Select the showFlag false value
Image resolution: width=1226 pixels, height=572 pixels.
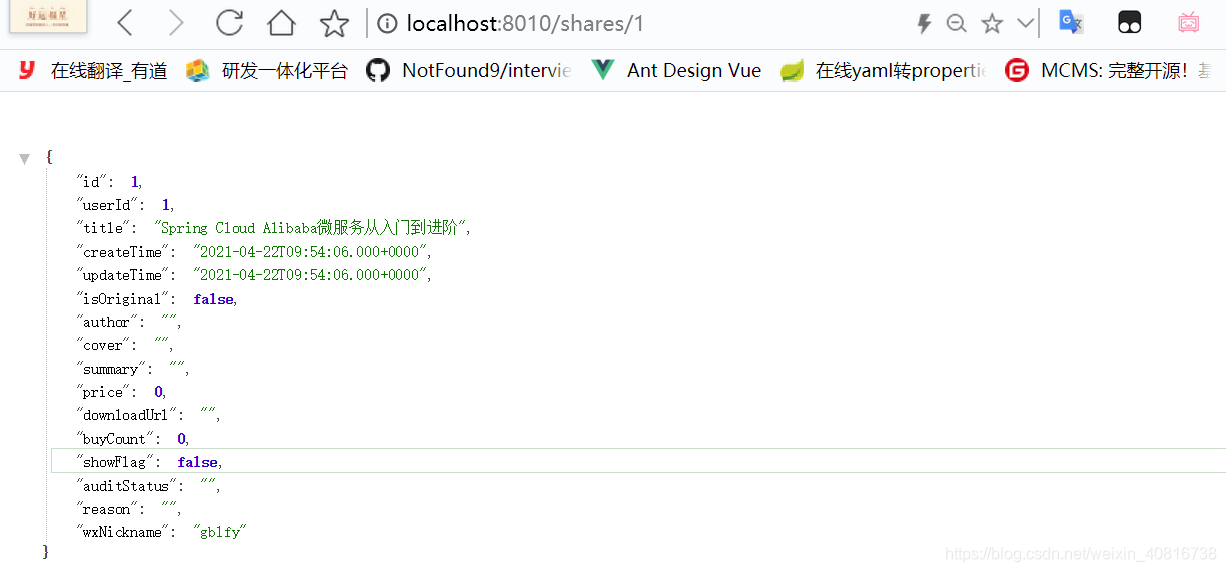(x=198, y=462)
